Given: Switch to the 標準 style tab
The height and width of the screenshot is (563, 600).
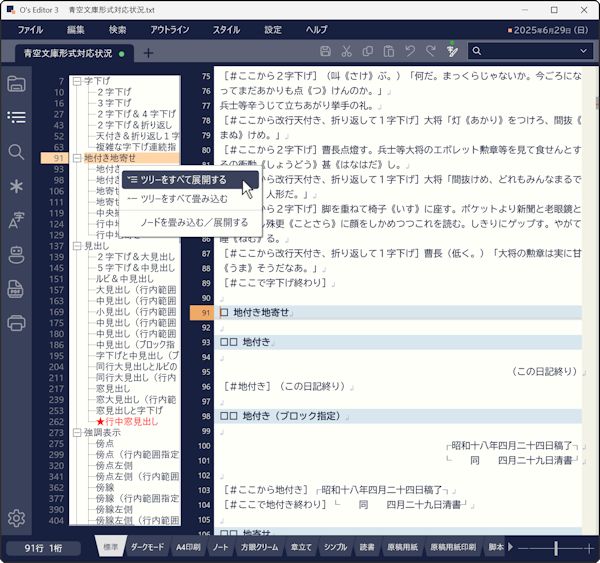Looking at the screenshot, I should point(111,547).
